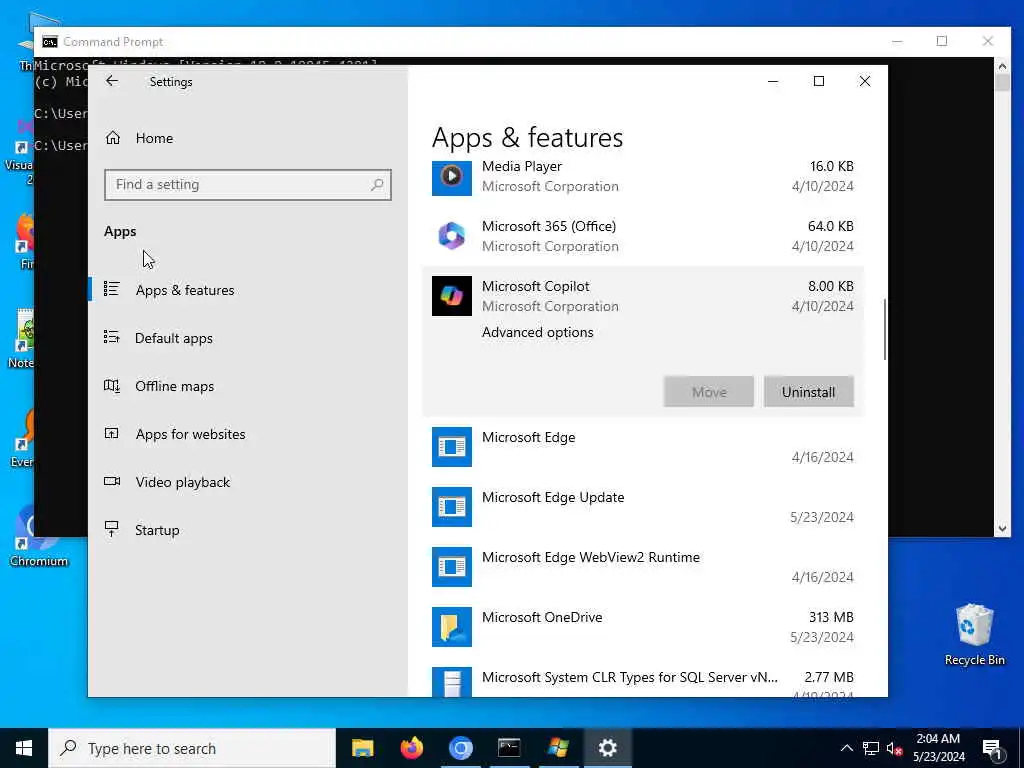The width and height of the screenshot is (1024, 768).
Task: Focus the Find a setting search box
Action: pyautogui.click(x=248, y=185)
